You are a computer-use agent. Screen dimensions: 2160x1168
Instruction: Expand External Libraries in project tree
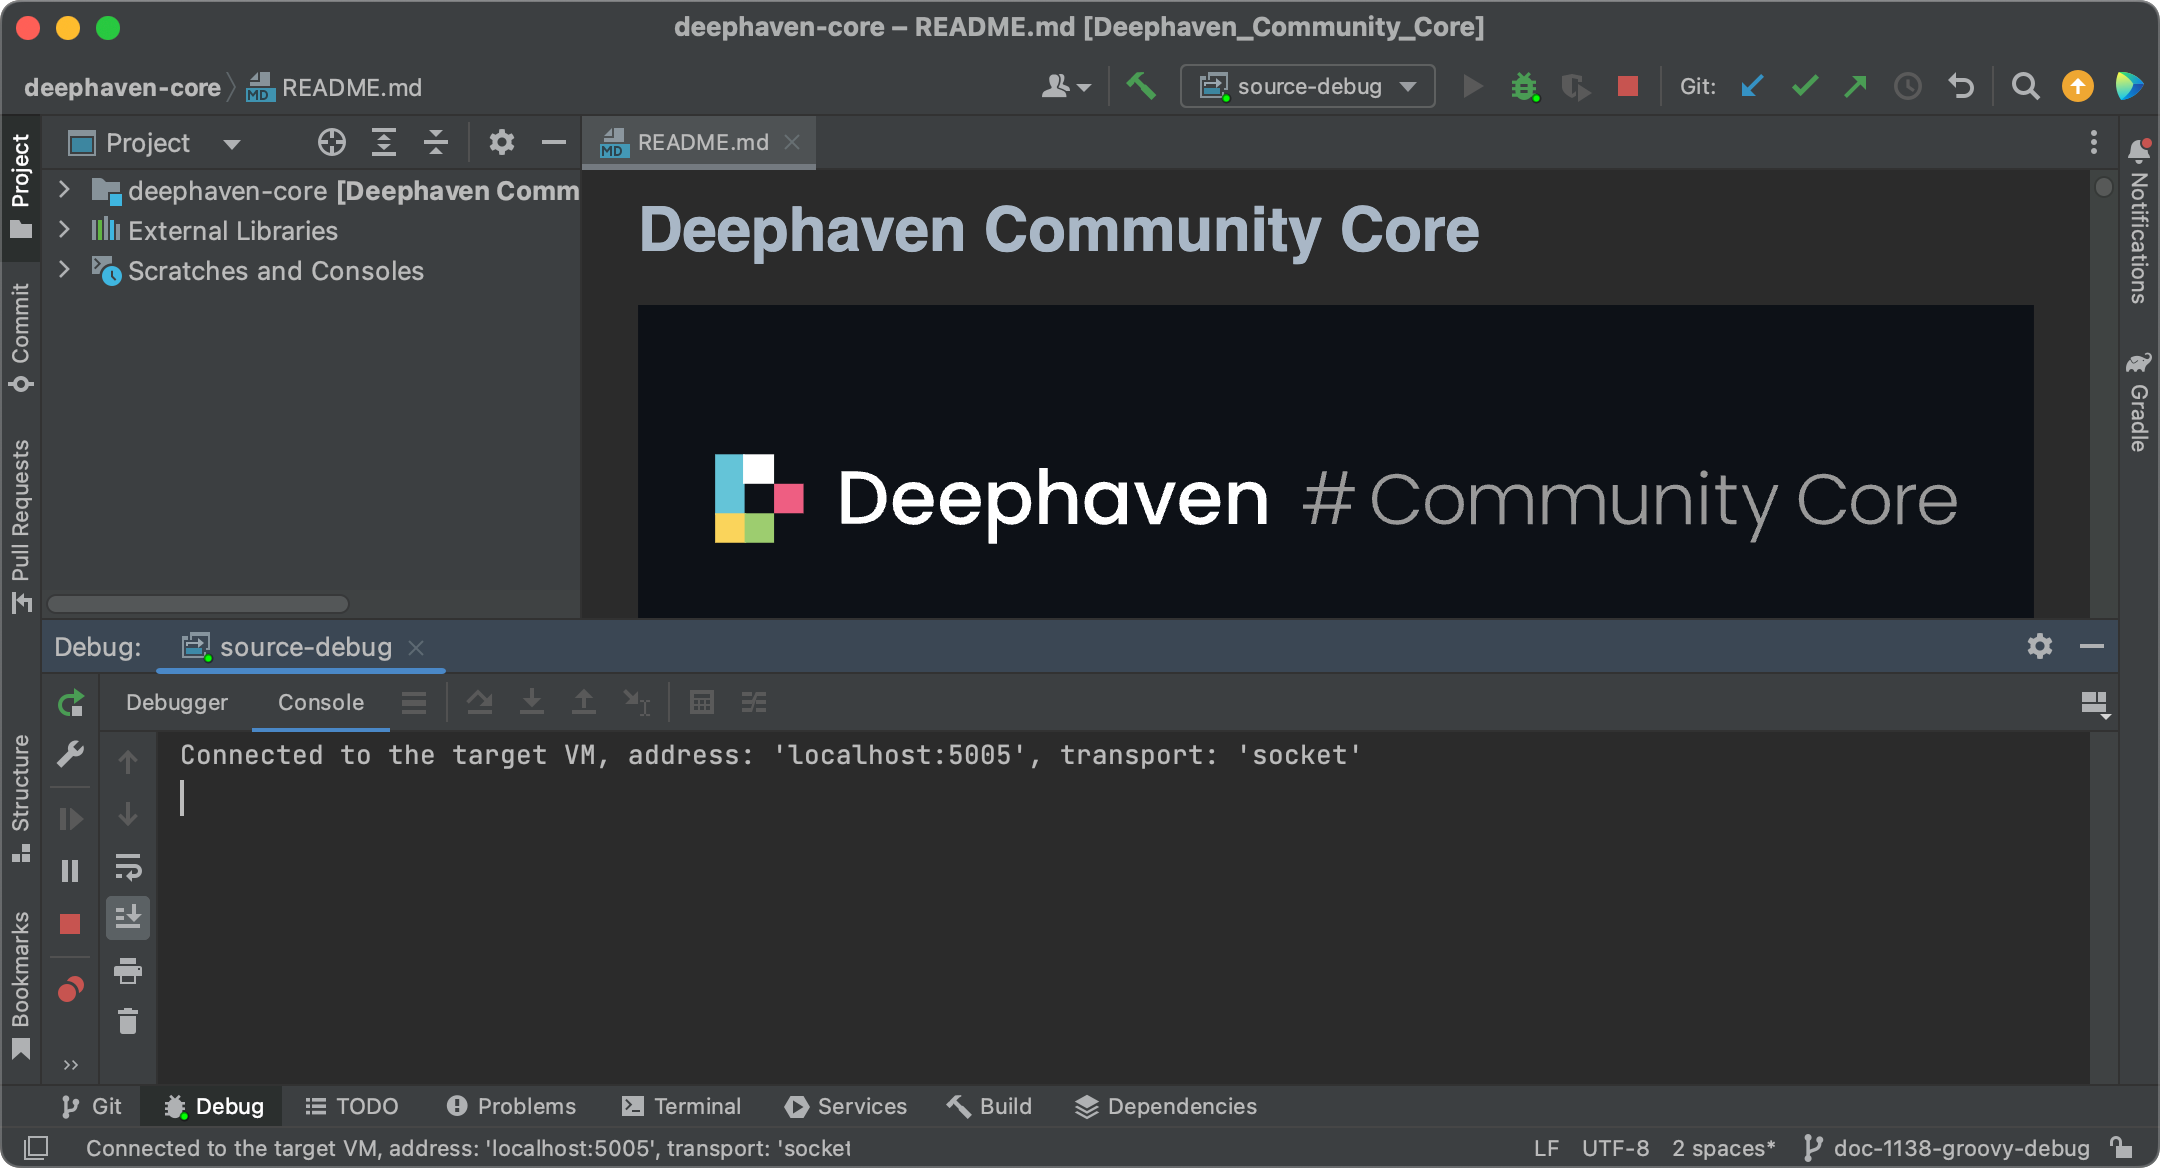[64, 230]
